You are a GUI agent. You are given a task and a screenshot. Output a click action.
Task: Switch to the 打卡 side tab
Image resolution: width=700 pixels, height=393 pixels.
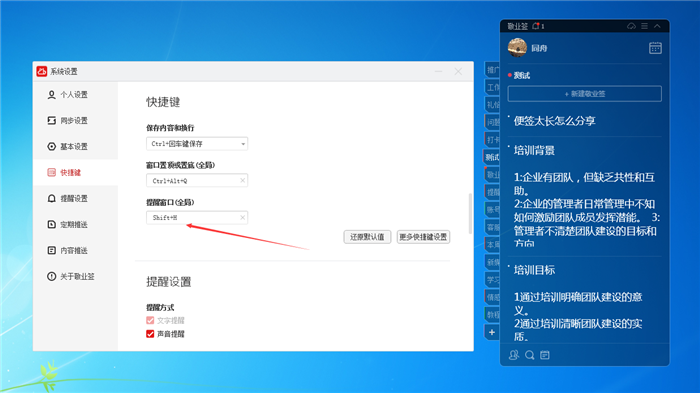pos(492,139)
